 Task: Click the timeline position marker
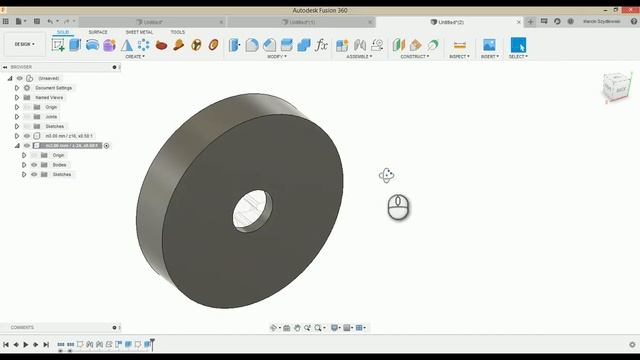coord(152,343)
